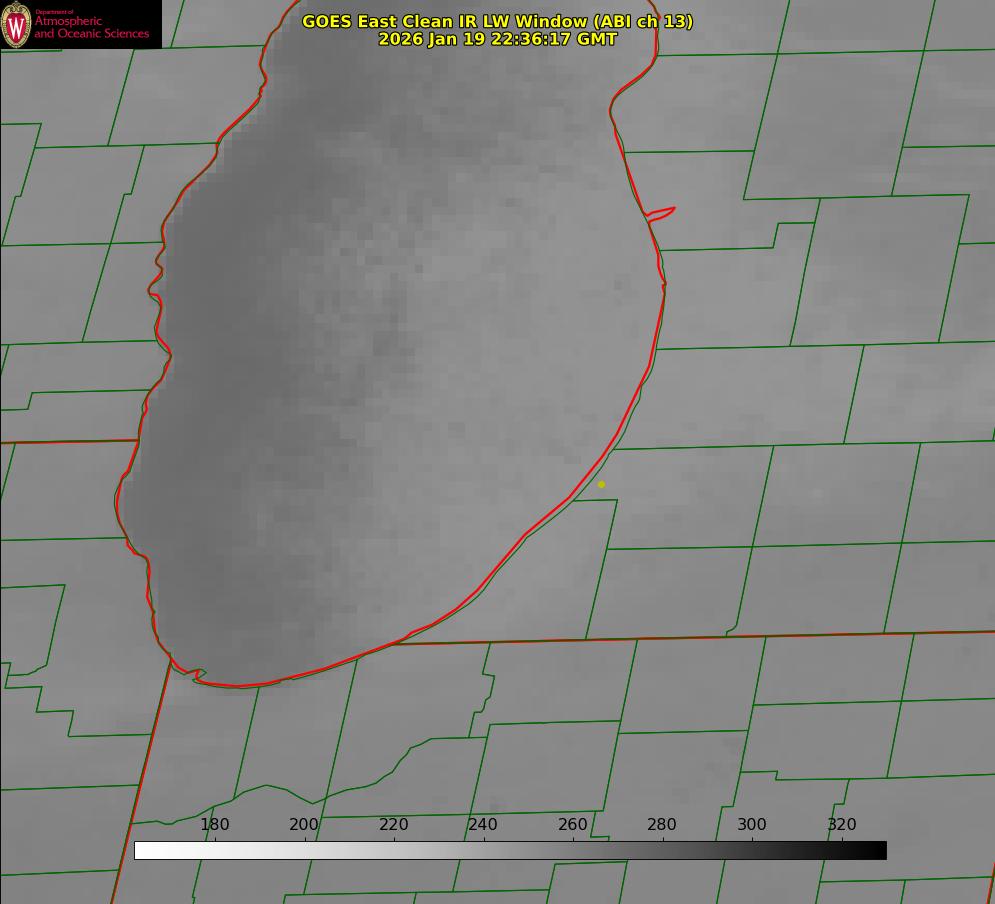Click the colorbar directly below the 240 label

click(483, 850)
